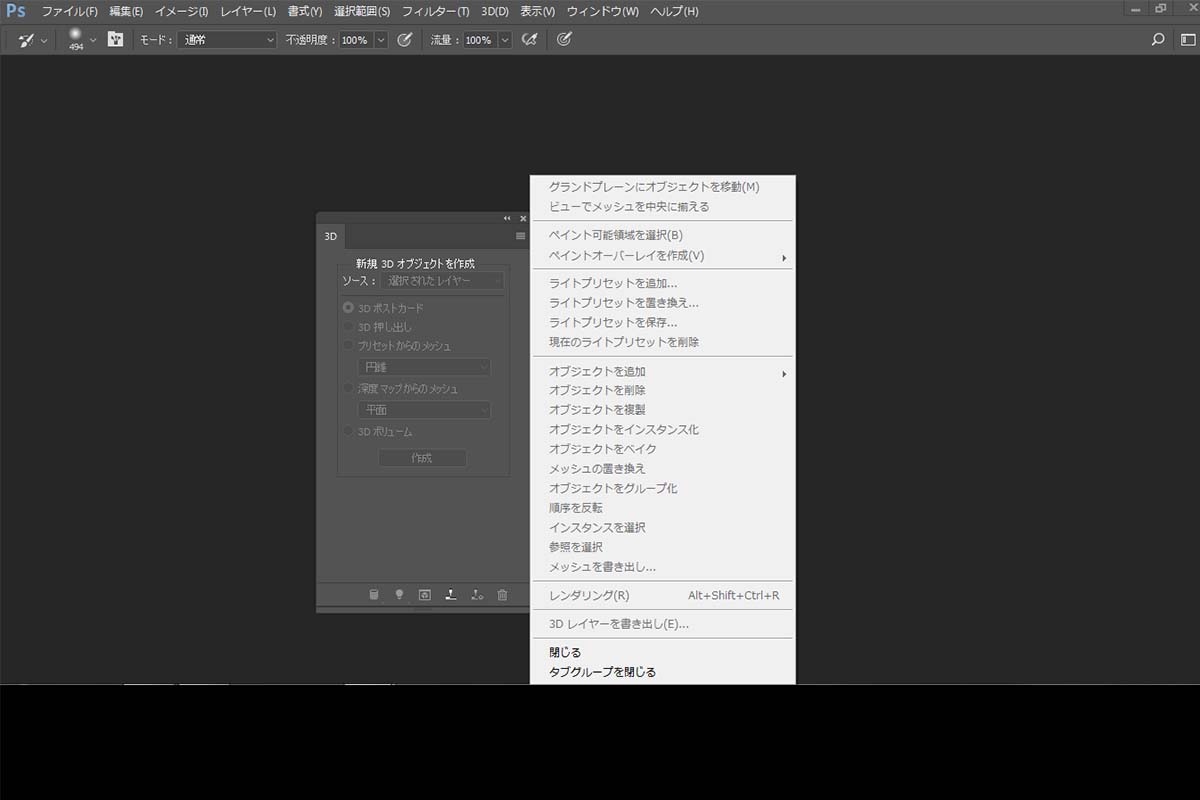Click the light bulb icon in 3D panel footer
Viewport: 1200px width, 800px height.
coord(399,594)
